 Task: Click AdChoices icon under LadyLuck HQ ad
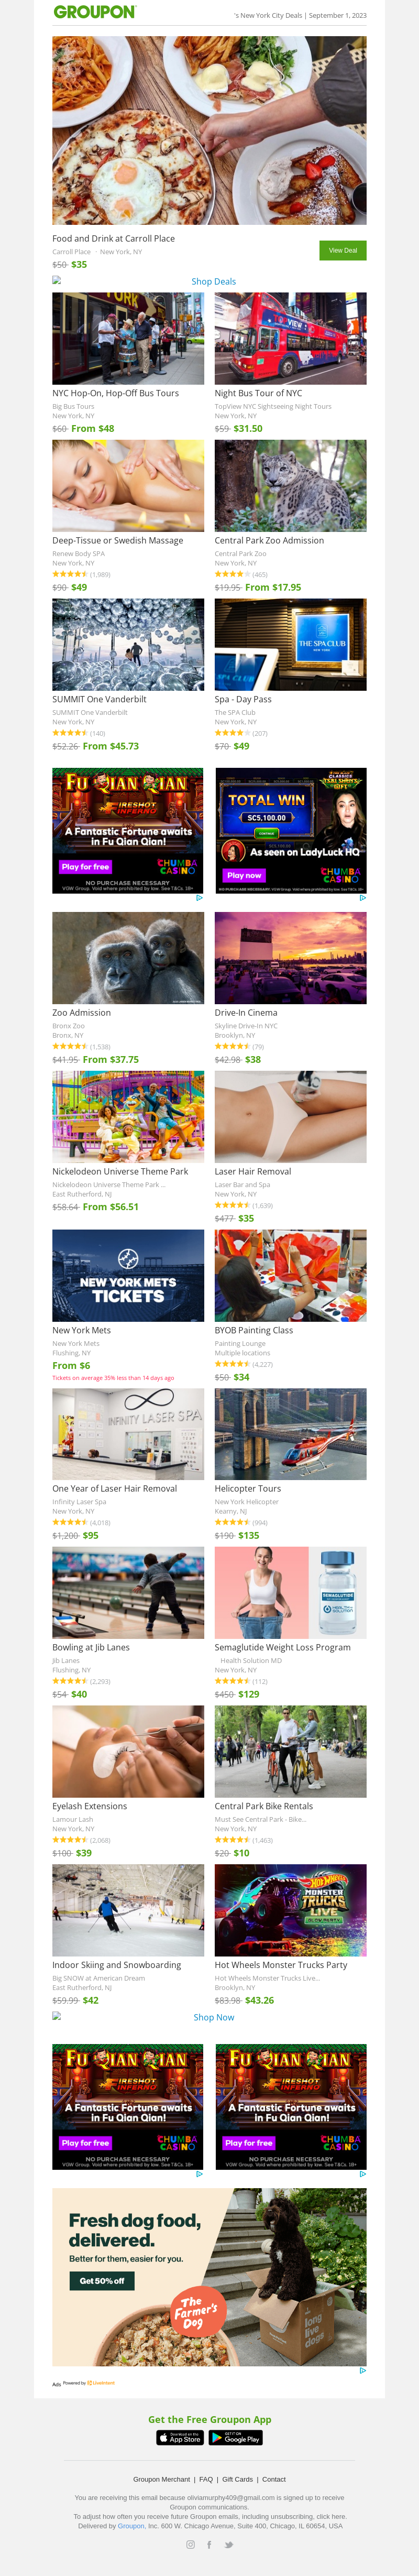point(362,898)
